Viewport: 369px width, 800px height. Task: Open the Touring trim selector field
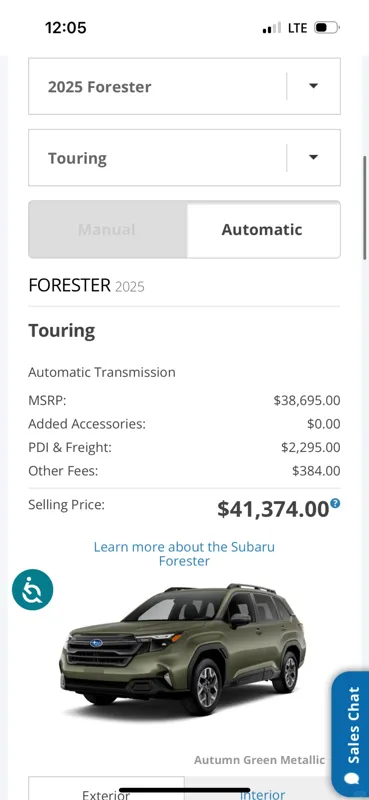pos(184,158)
